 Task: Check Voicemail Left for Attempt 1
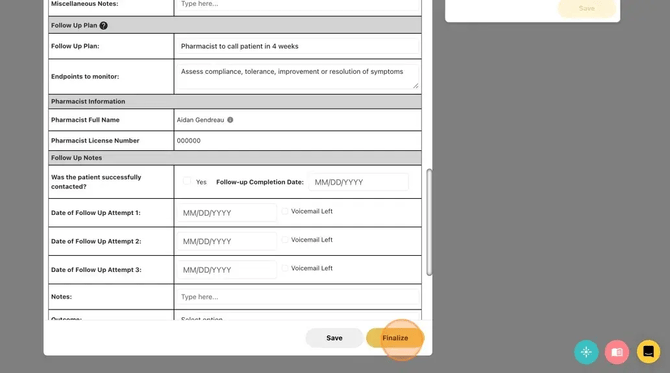tap(285, 211)
